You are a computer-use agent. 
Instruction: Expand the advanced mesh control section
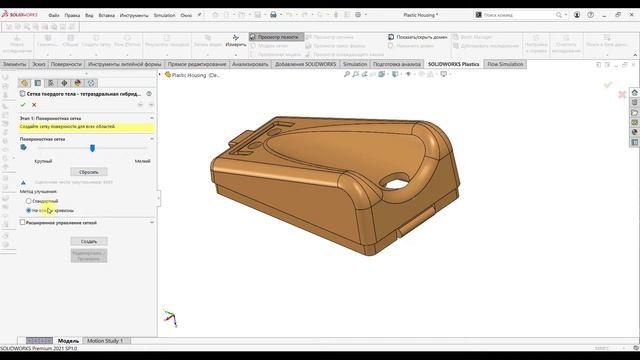152,223
